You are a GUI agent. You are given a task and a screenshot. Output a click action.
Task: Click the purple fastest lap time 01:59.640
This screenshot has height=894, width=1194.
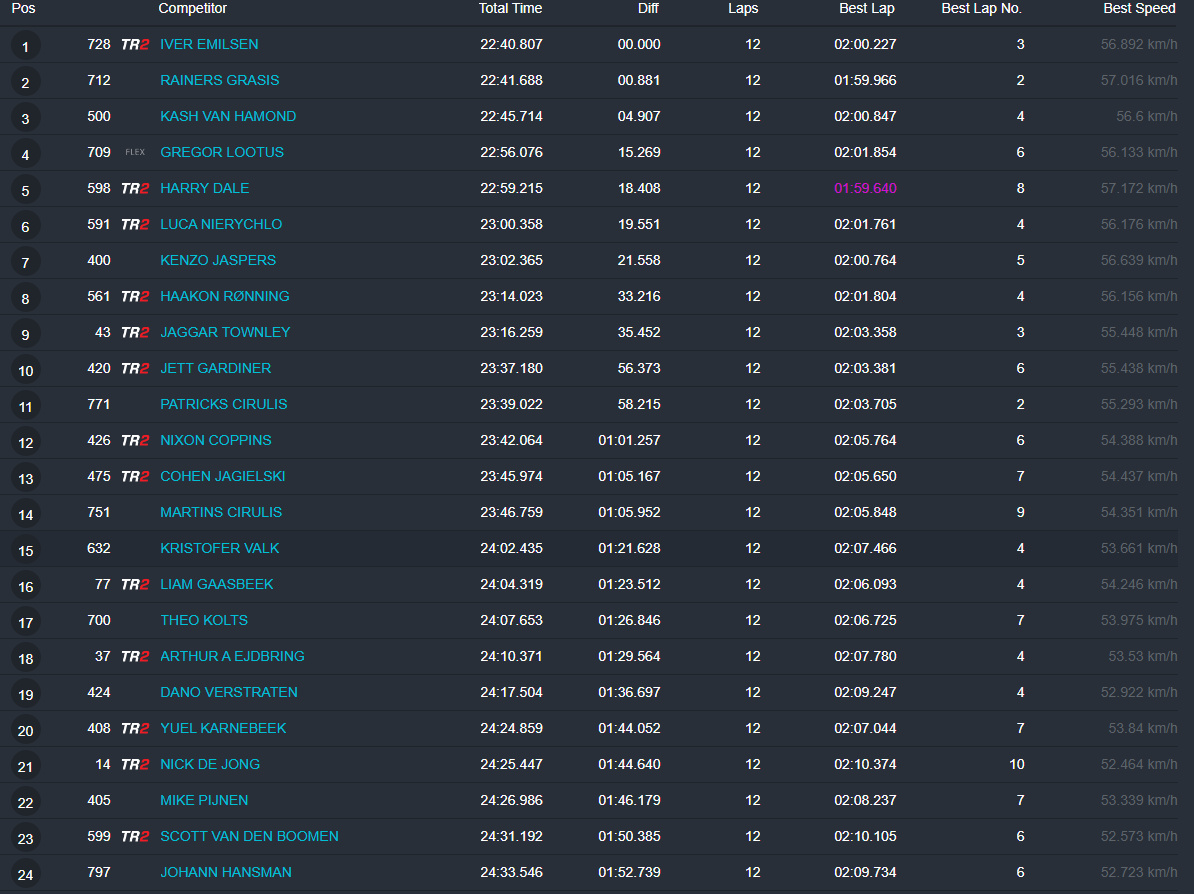pos(865,188)
